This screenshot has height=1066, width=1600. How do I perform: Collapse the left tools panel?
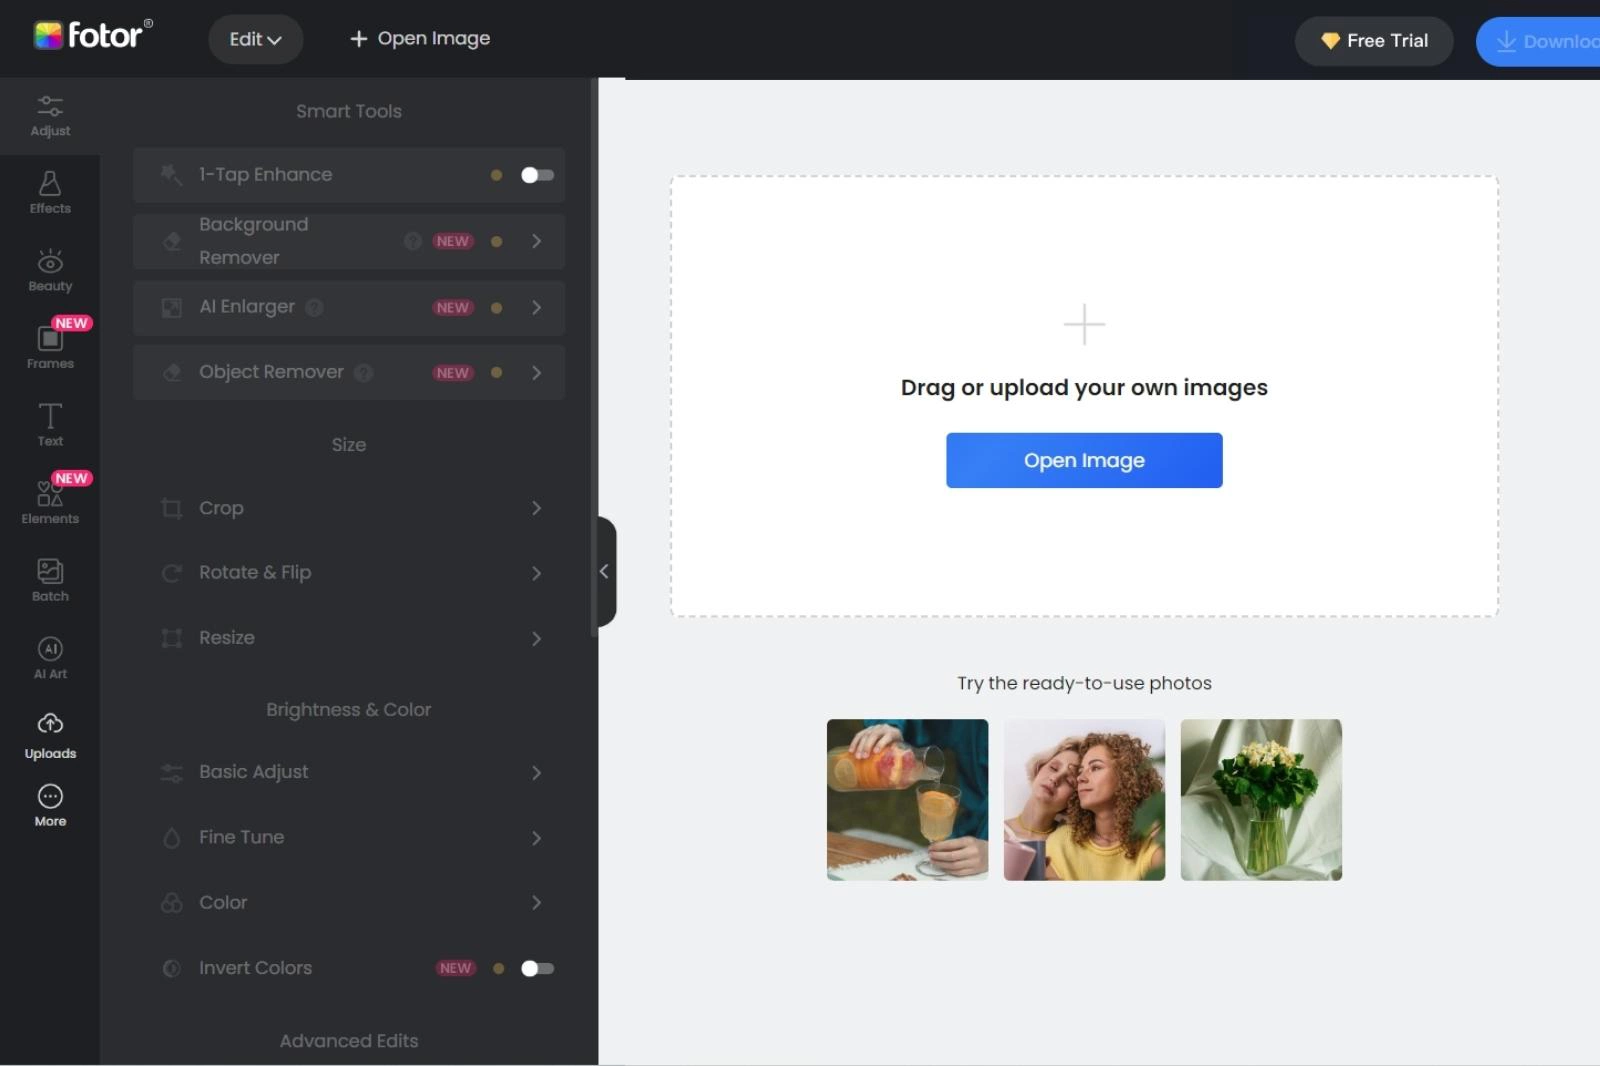point(604,571)
